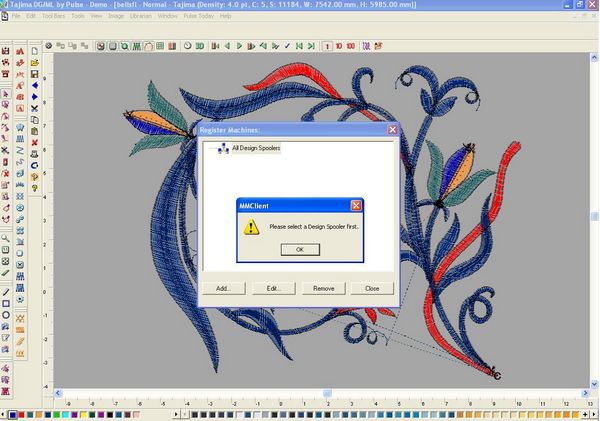Click the blue left arrow undo icon
Viewport: 600px width, 421px height.
(x=35, y=85)
